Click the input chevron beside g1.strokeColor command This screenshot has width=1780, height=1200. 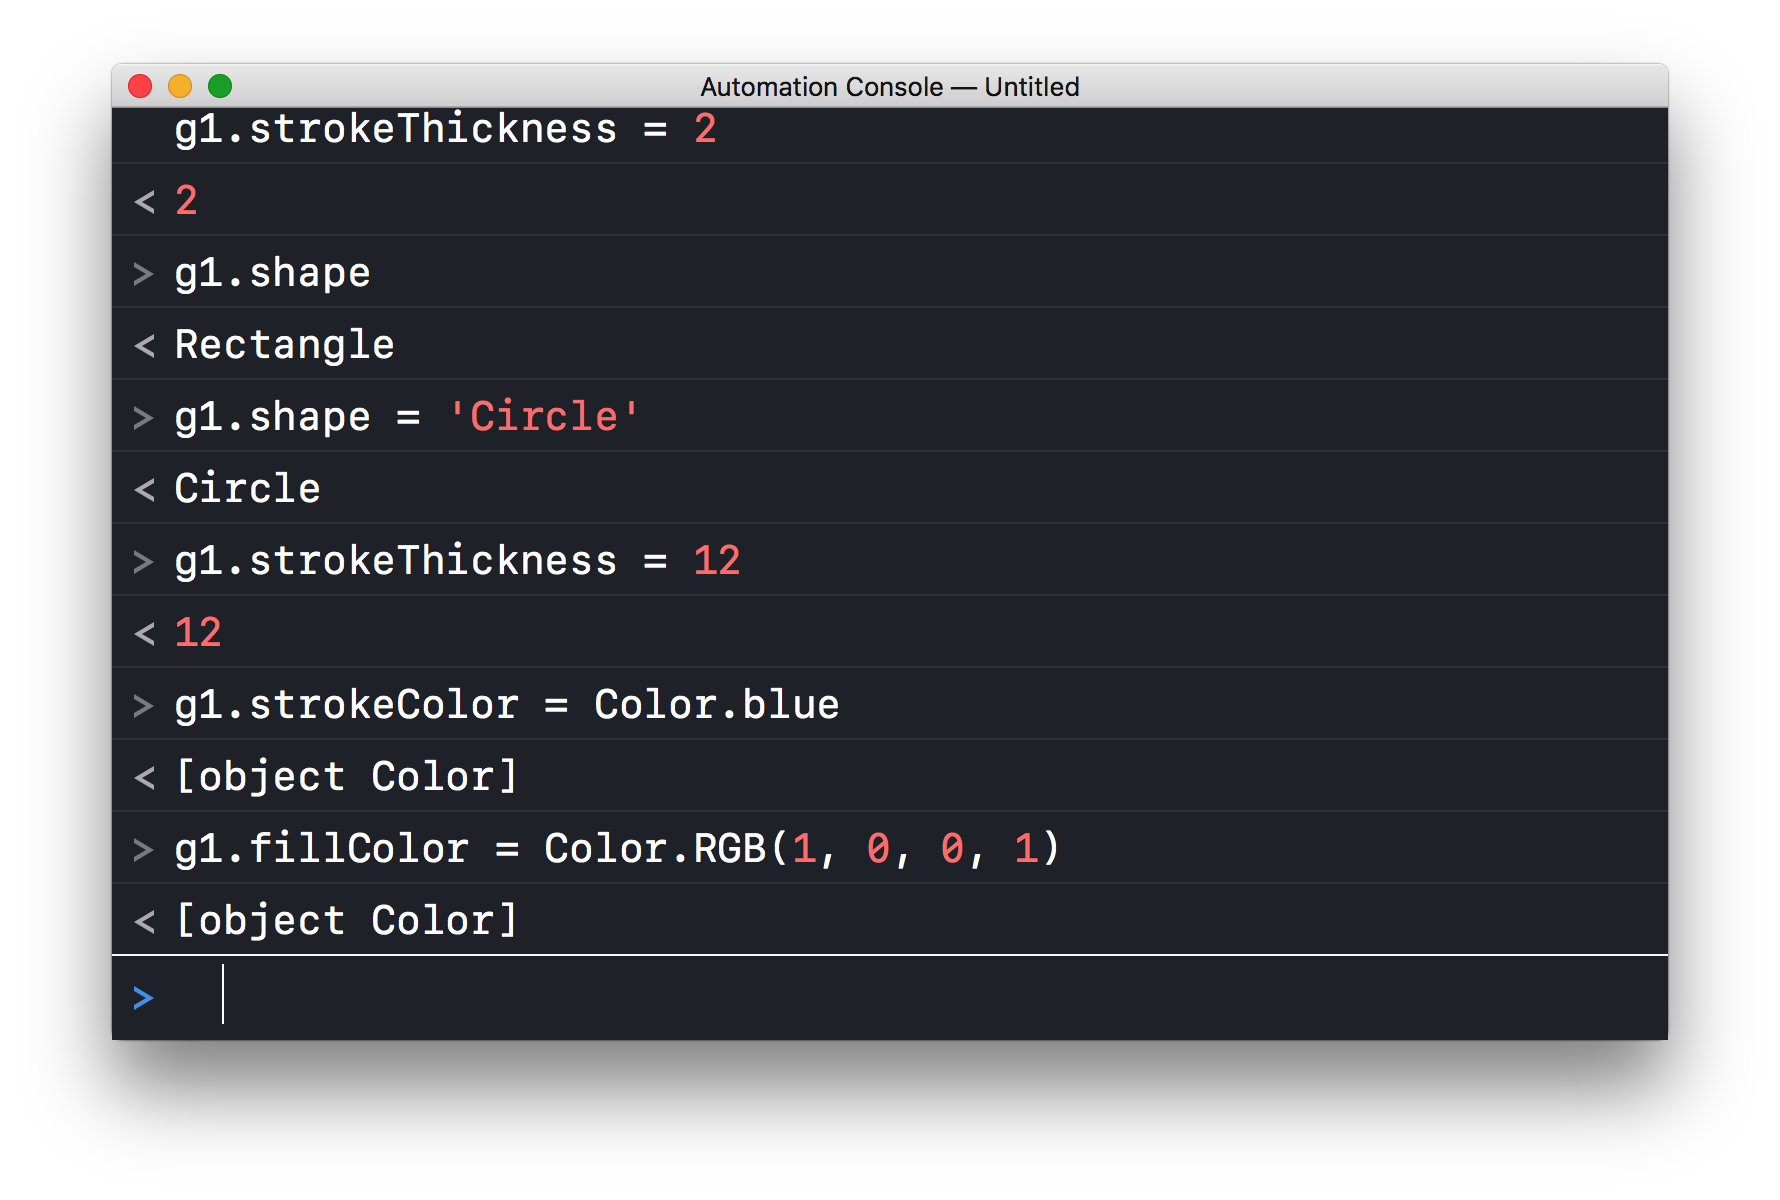pyautogui.click(x=143, y=706)
